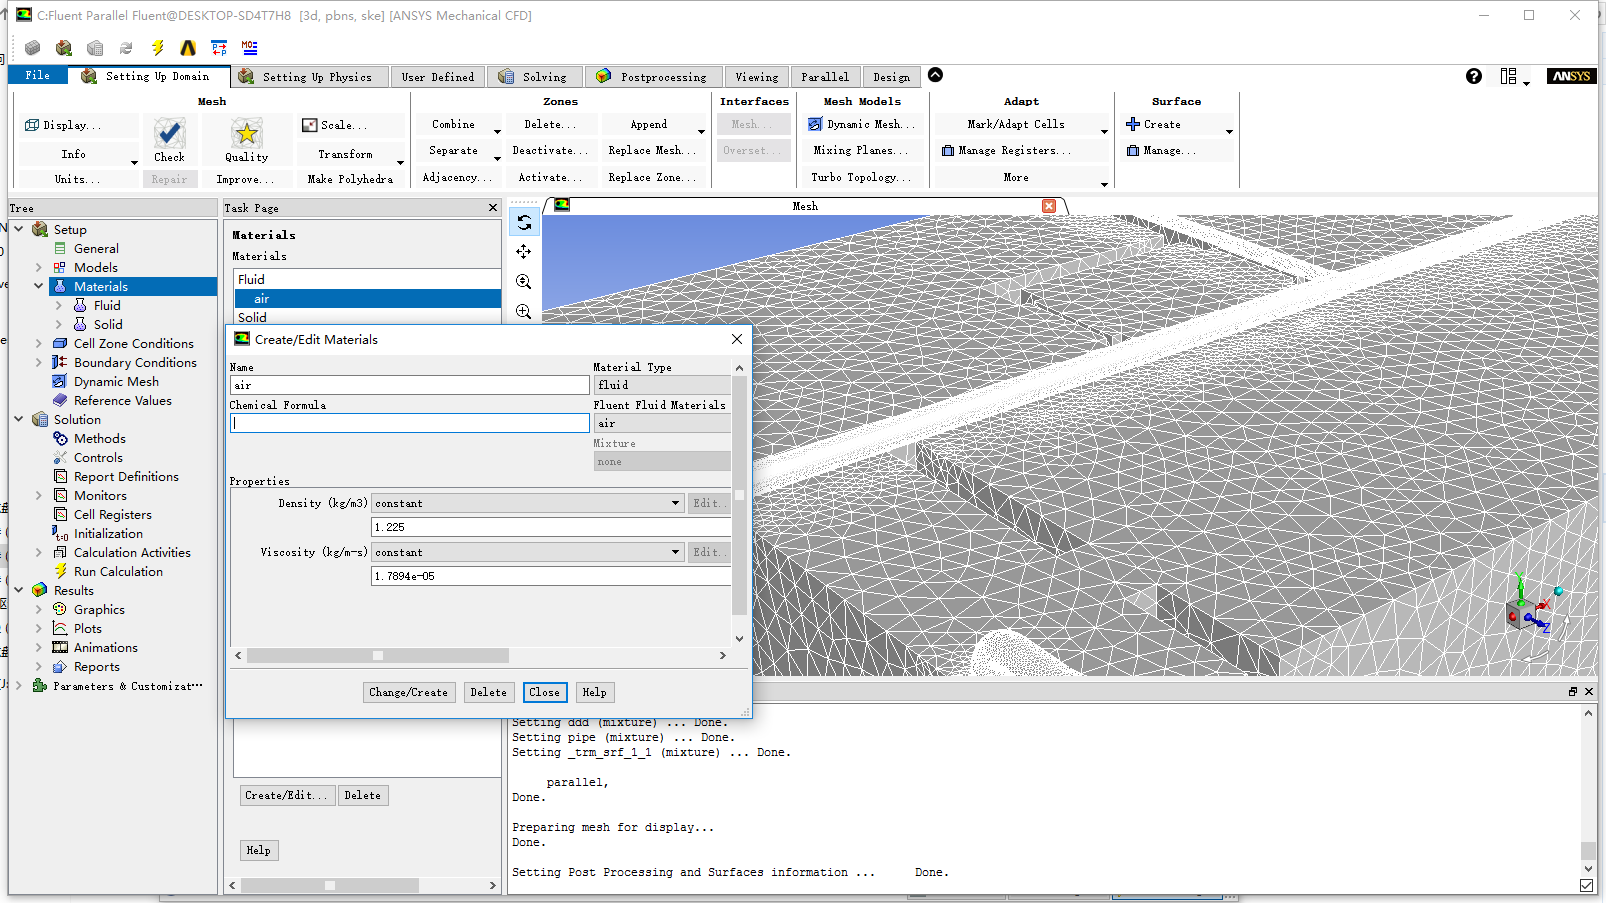The height and width of the screenshot is (903, 1606).
Task: Collapse the Setup tree node
Action: point(19,229)
